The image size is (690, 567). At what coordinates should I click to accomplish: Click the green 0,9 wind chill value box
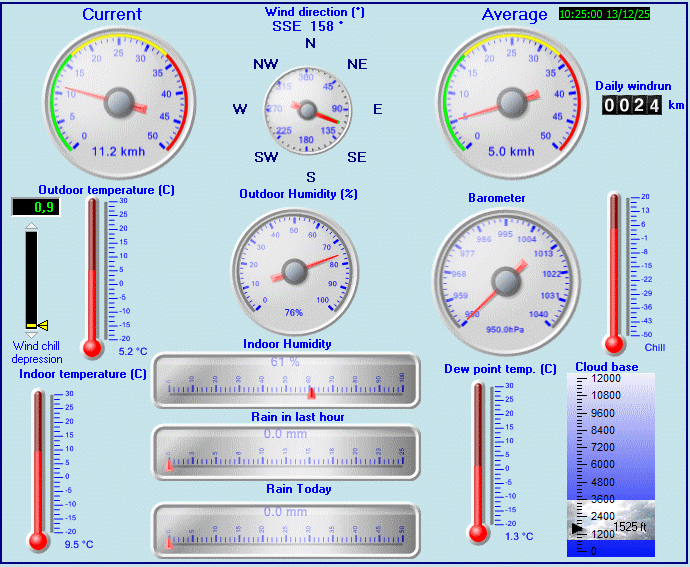tap(34, 207)
